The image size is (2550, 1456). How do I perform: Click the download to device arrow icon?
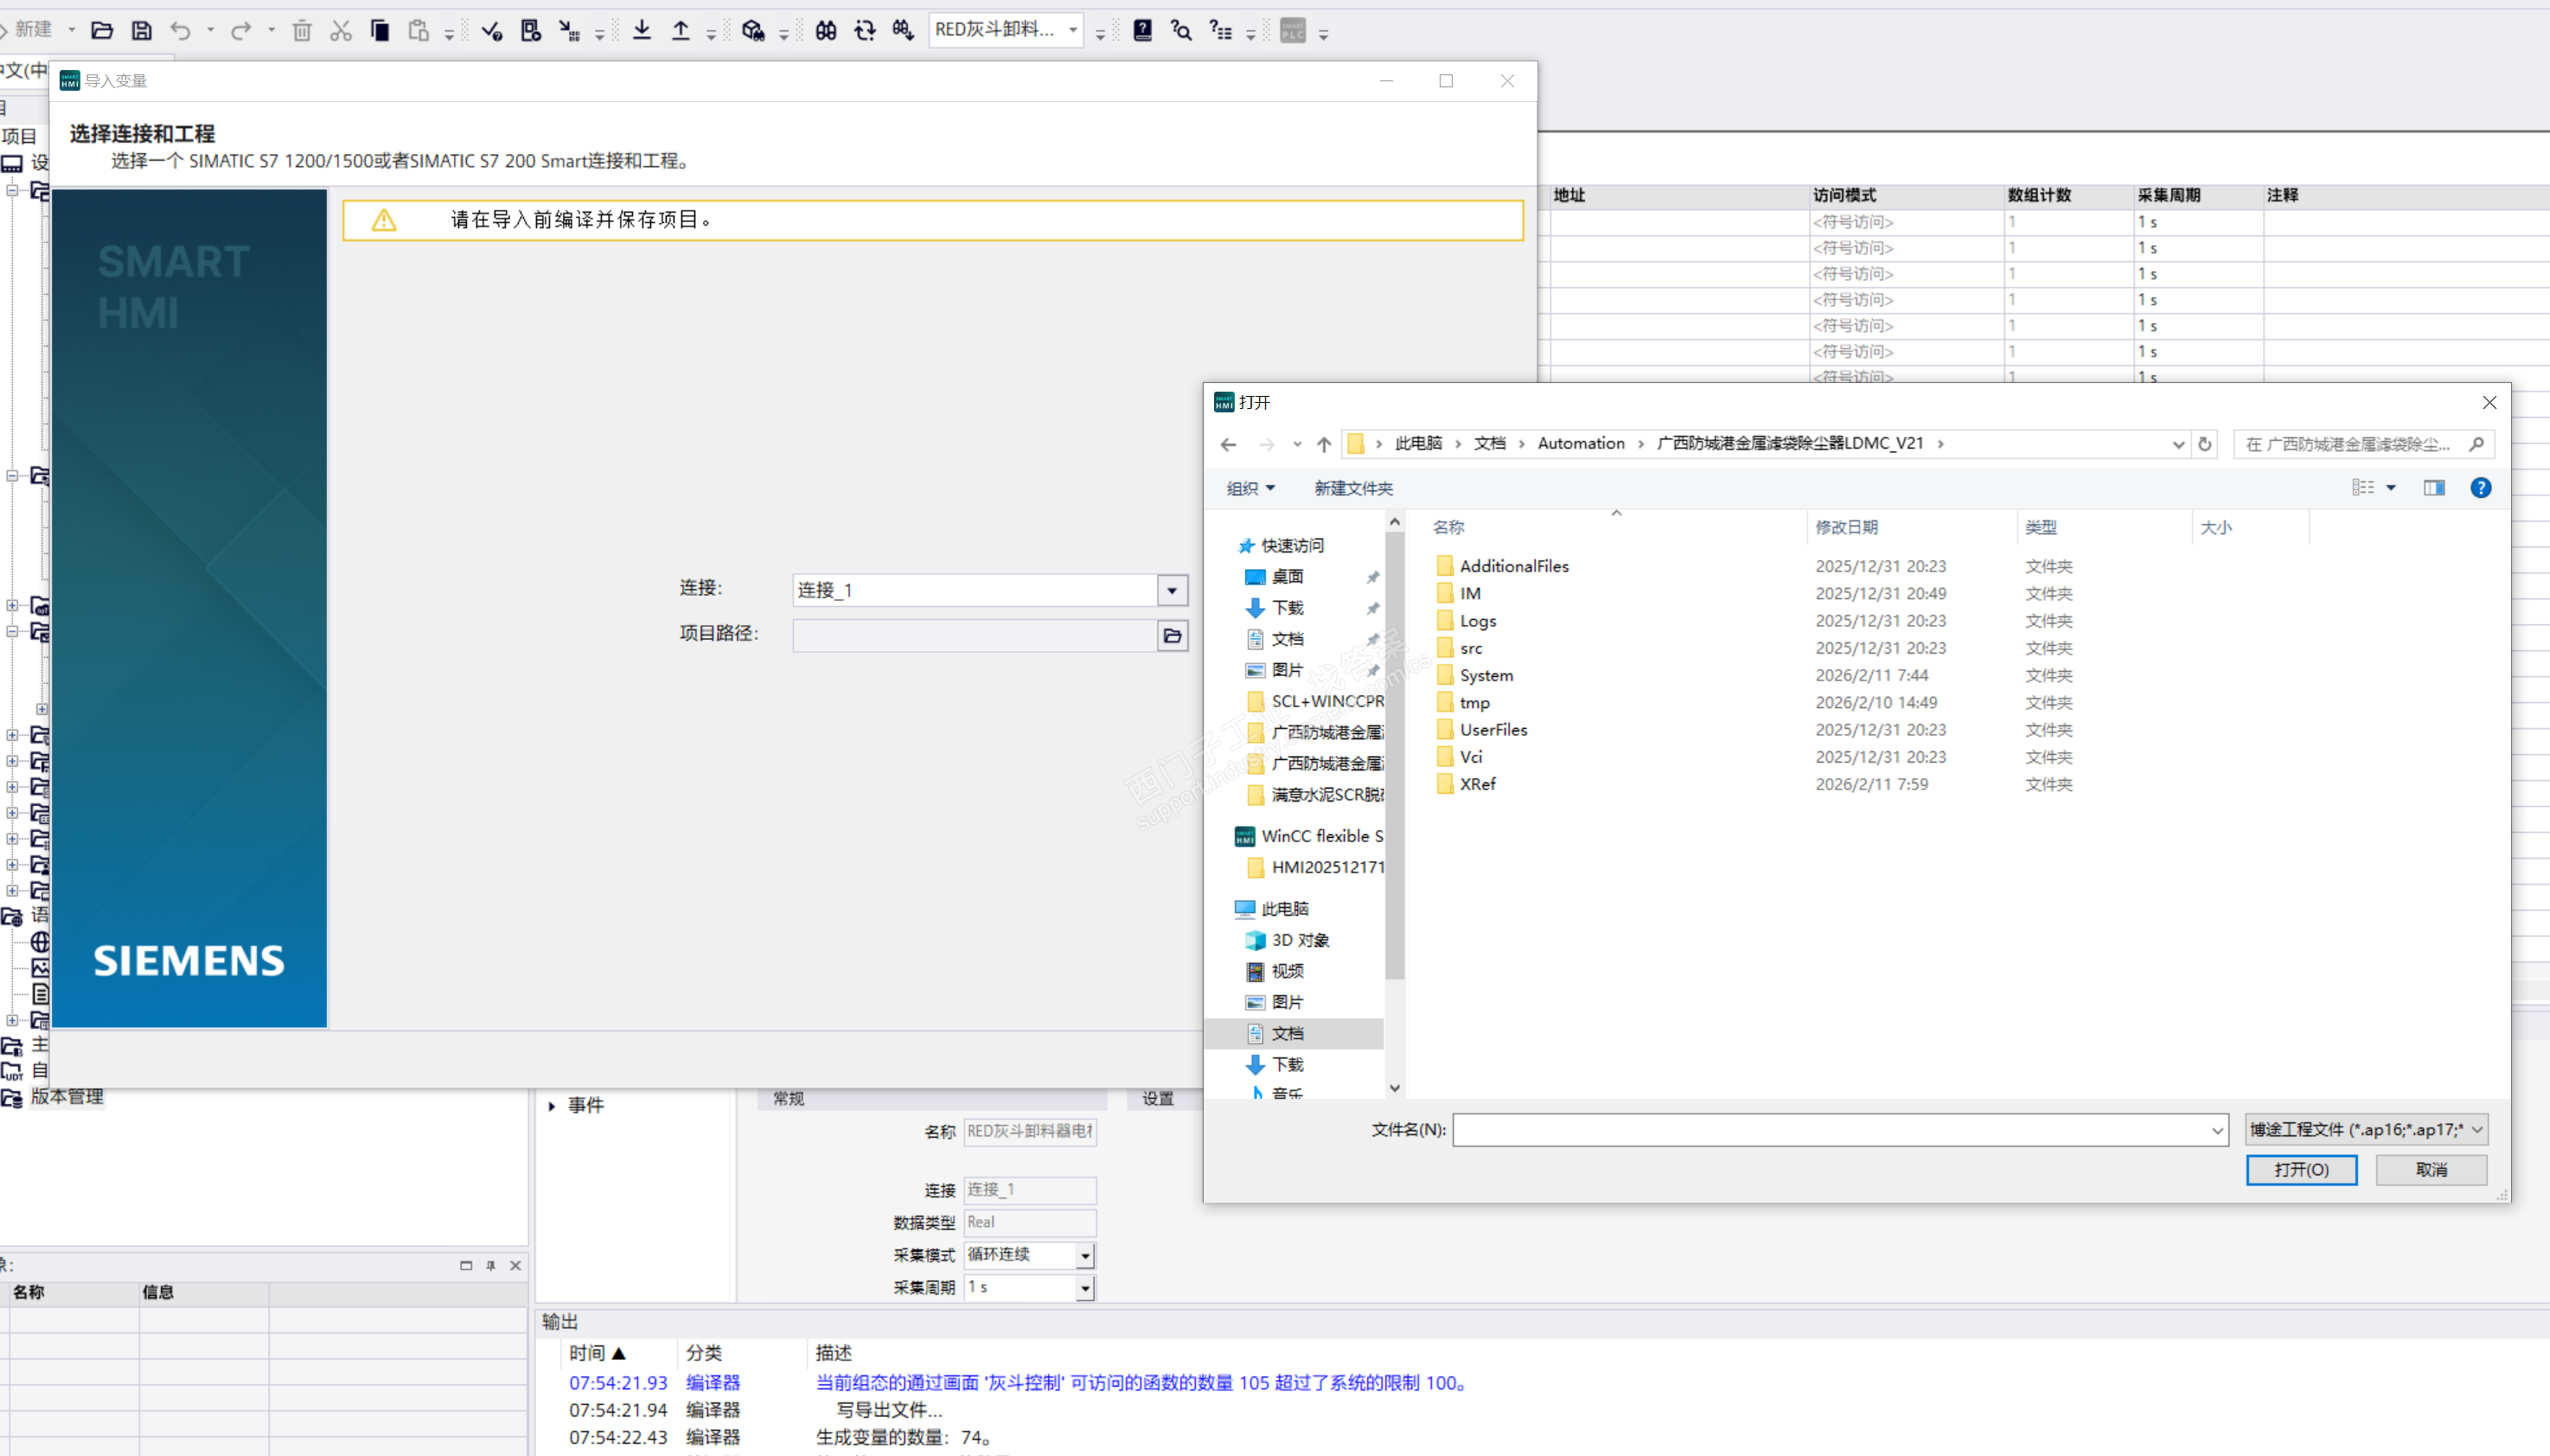[642, 31]
